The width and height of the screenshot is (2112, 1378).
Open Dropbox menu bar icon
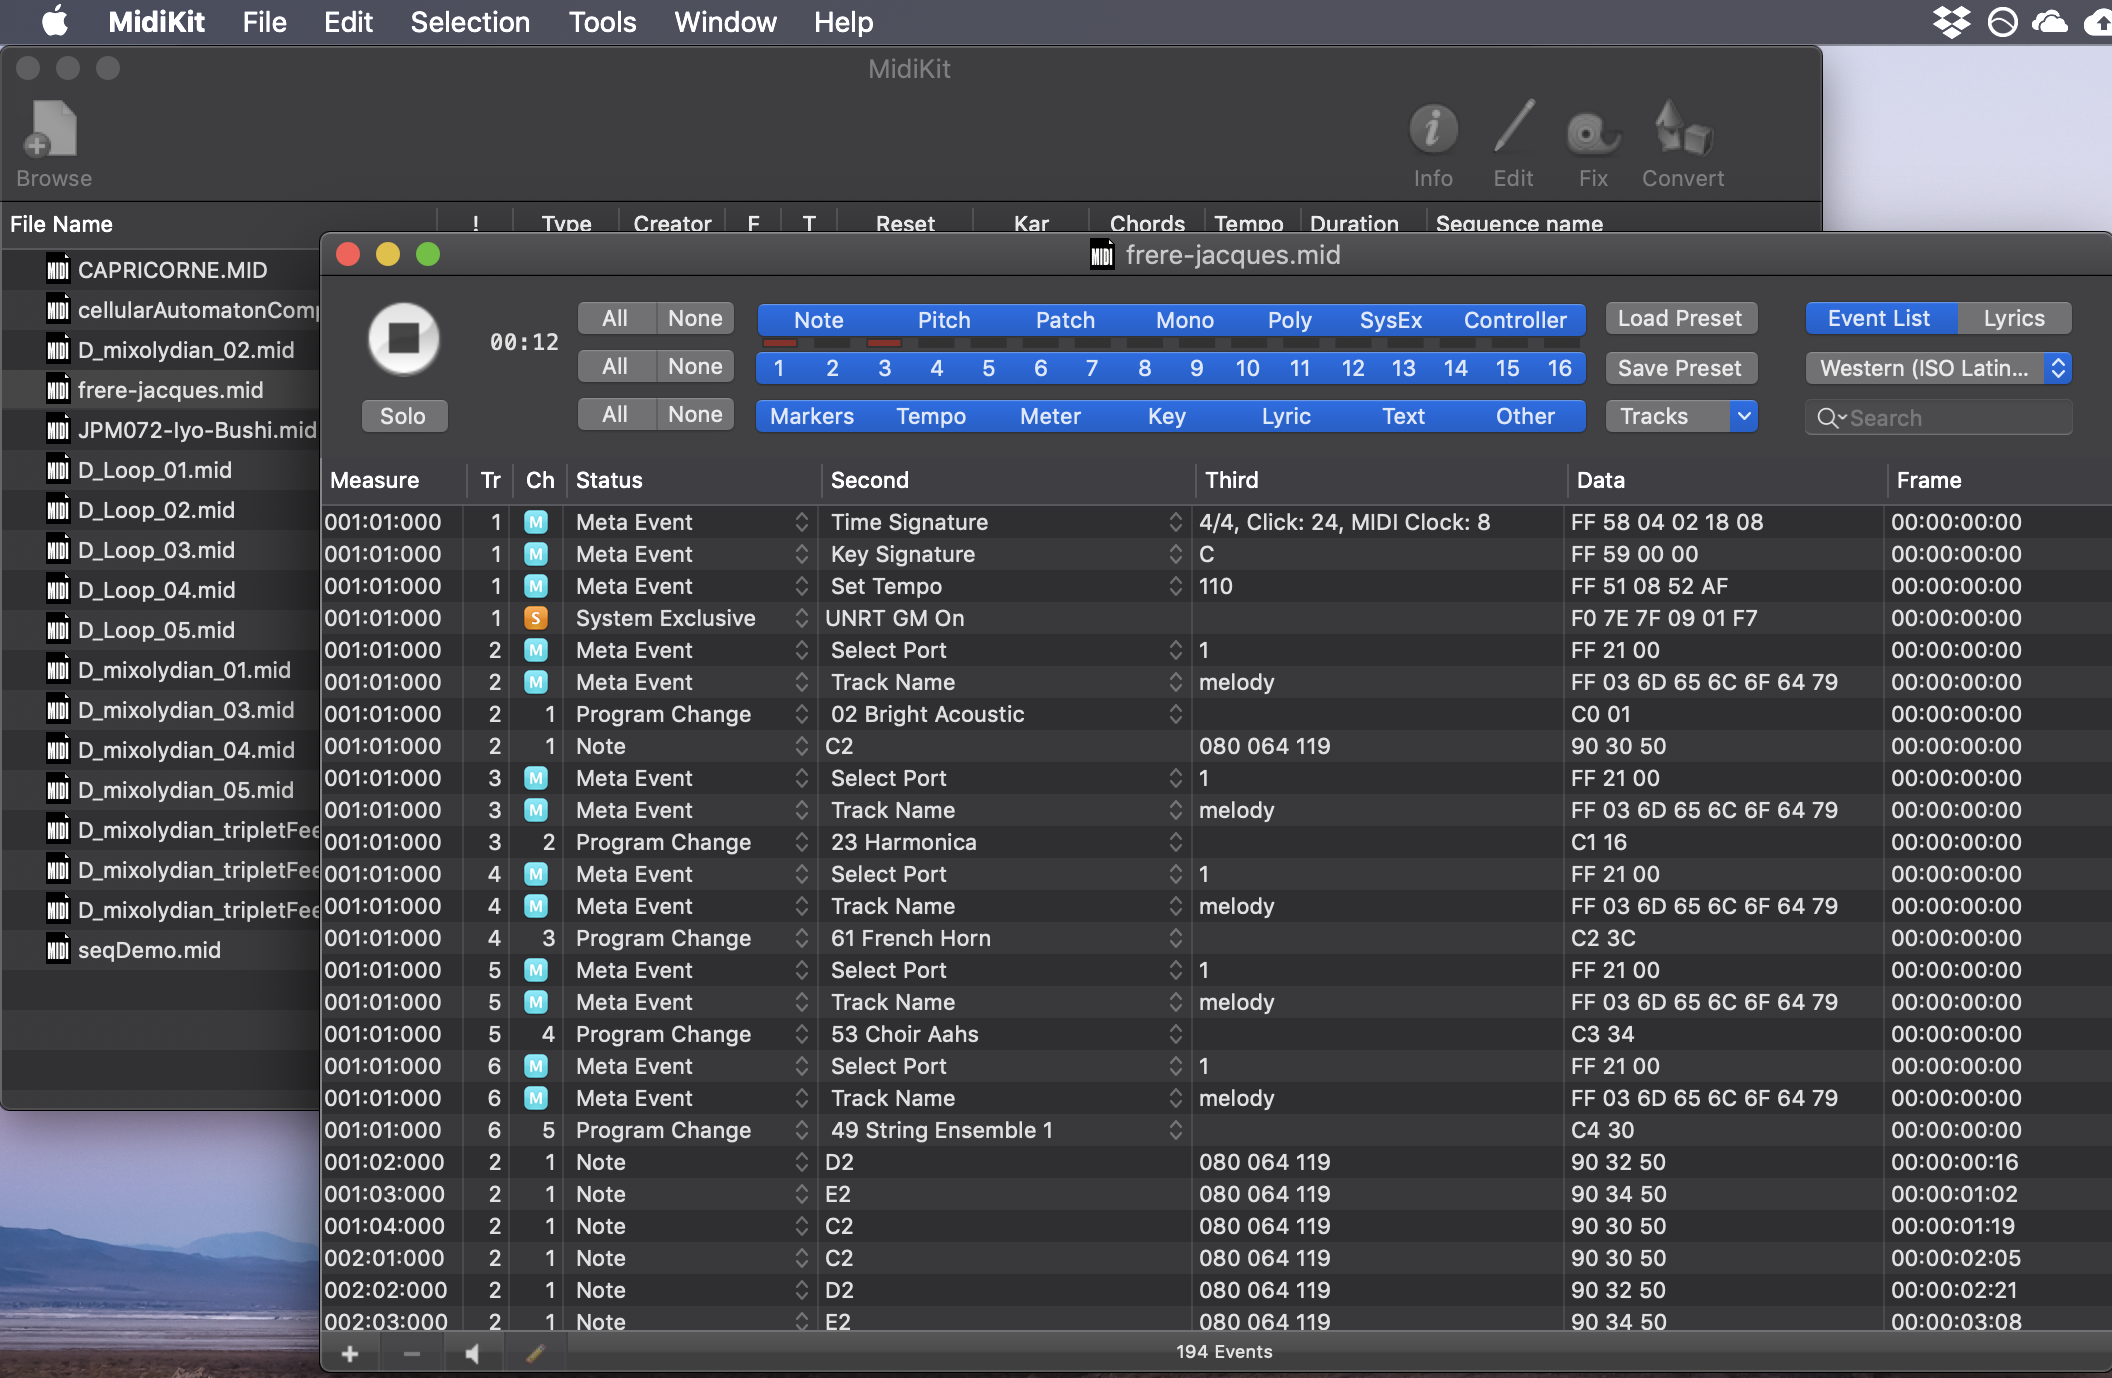1951,22
